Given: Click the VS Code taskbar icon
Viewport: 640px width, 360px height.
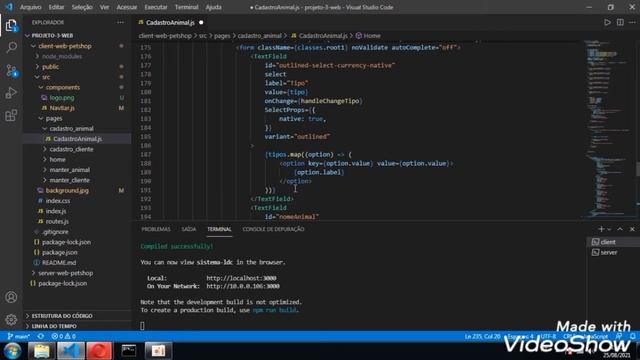Looking at the screenshot, I should [70, 351].
